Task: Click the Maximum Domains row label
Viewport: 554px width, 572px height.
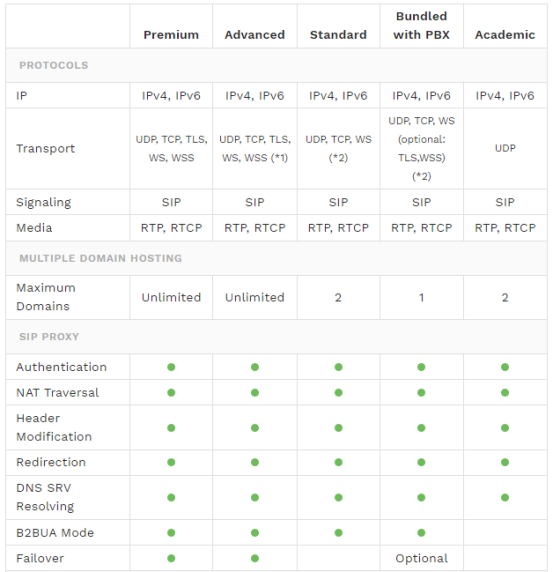Action: click(x=46, y=297)
